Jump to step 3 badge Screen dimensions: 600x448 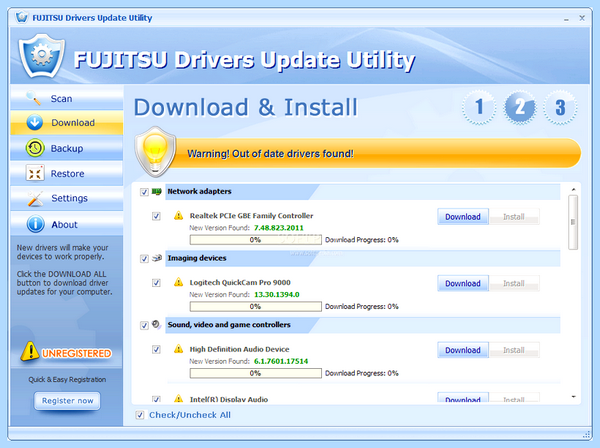[x=560, y=107]
